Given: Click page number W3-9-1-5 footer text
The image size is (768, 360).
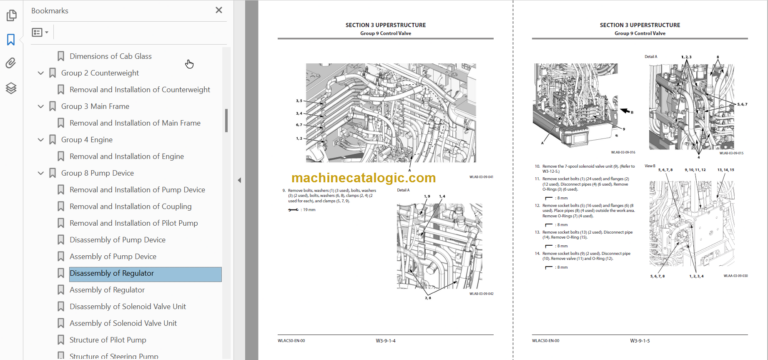Looking at the screenshot, I should (x=640, y=340).
